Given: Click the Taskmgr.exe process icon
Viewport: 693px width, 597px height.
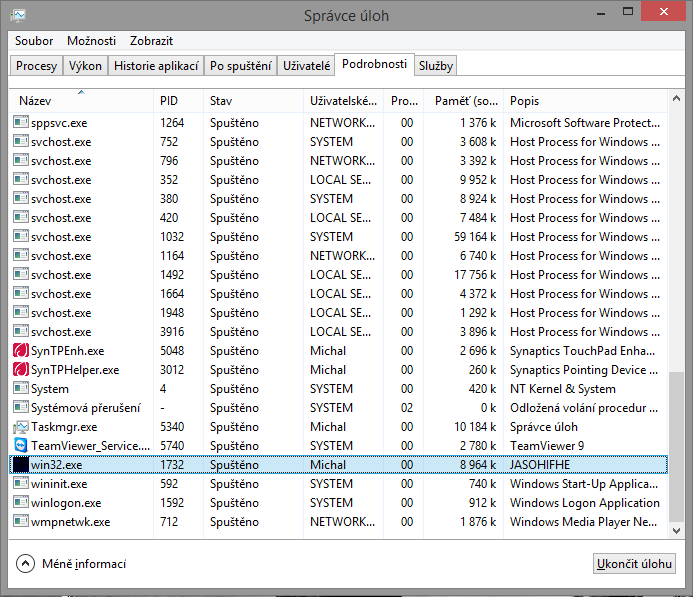Looking at the screenshot, I should (20, 427).
